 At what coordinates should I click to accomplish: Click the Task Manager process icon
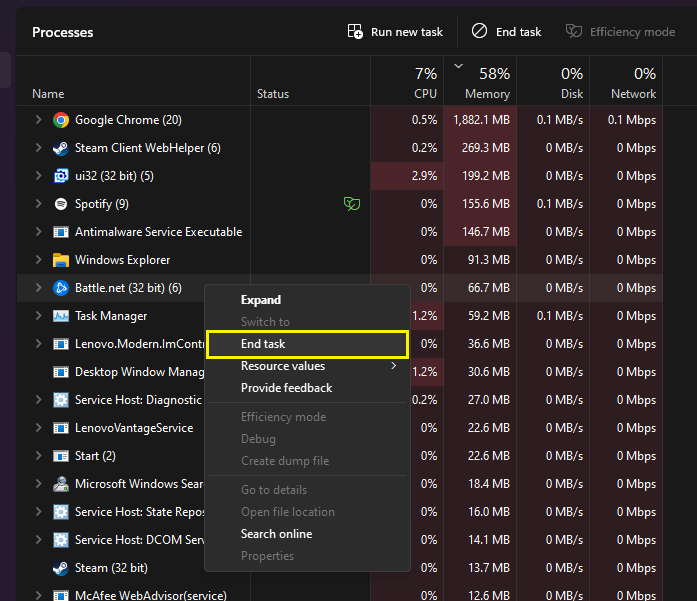click(61, 316)
